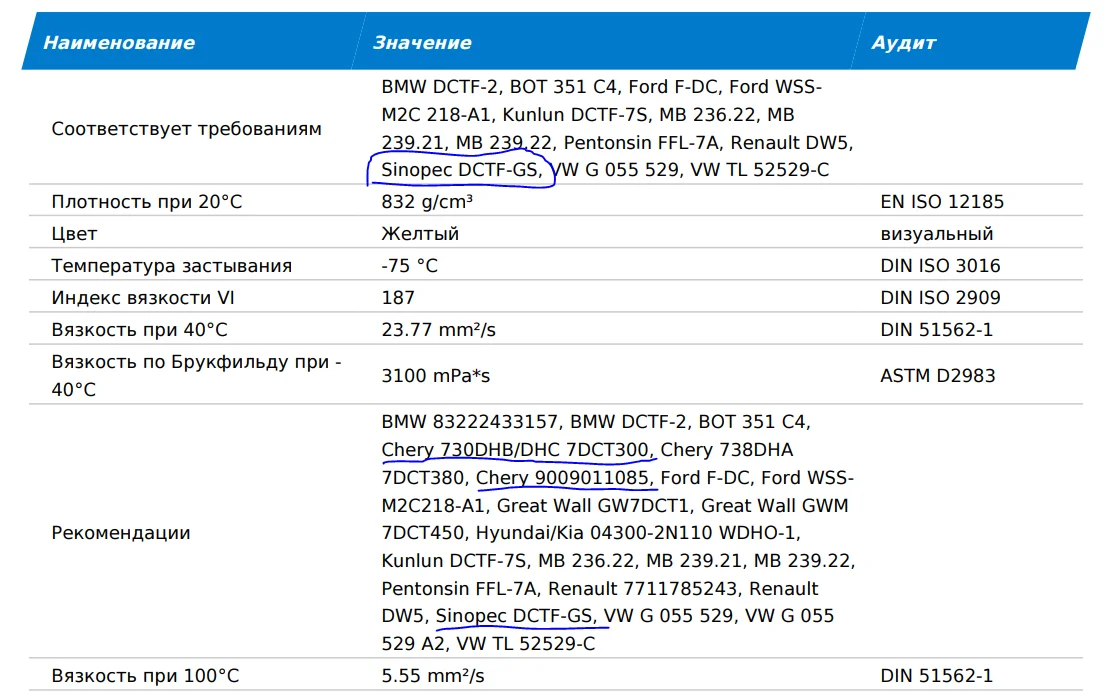Viewport: 1105px width, 696px height.
Task: Click the 'DIN ISO 3016' audit cell
Action: [x=940, y=266]
